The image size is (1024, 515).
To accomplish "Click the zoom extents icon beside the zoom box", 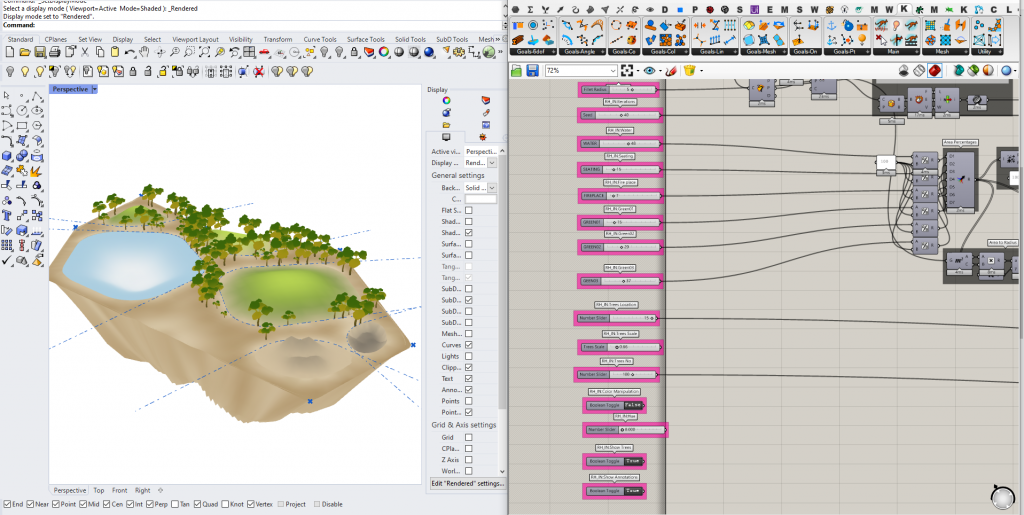I will coord(627,71).
